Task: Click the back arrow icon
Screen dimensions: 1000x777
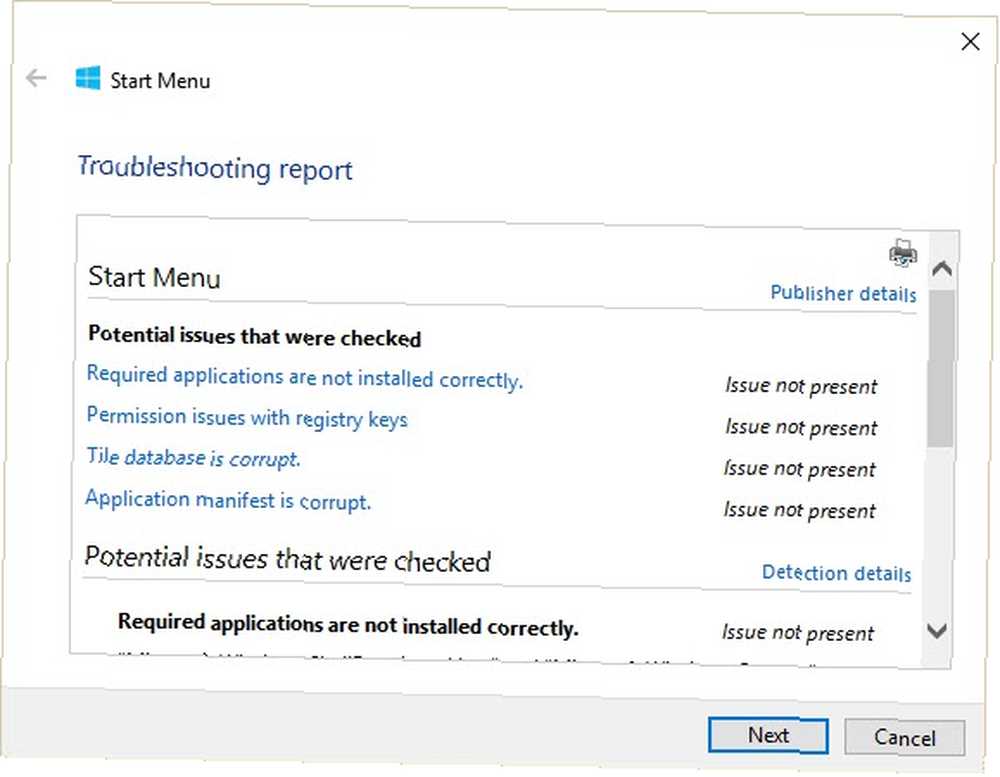Action: 36,78
